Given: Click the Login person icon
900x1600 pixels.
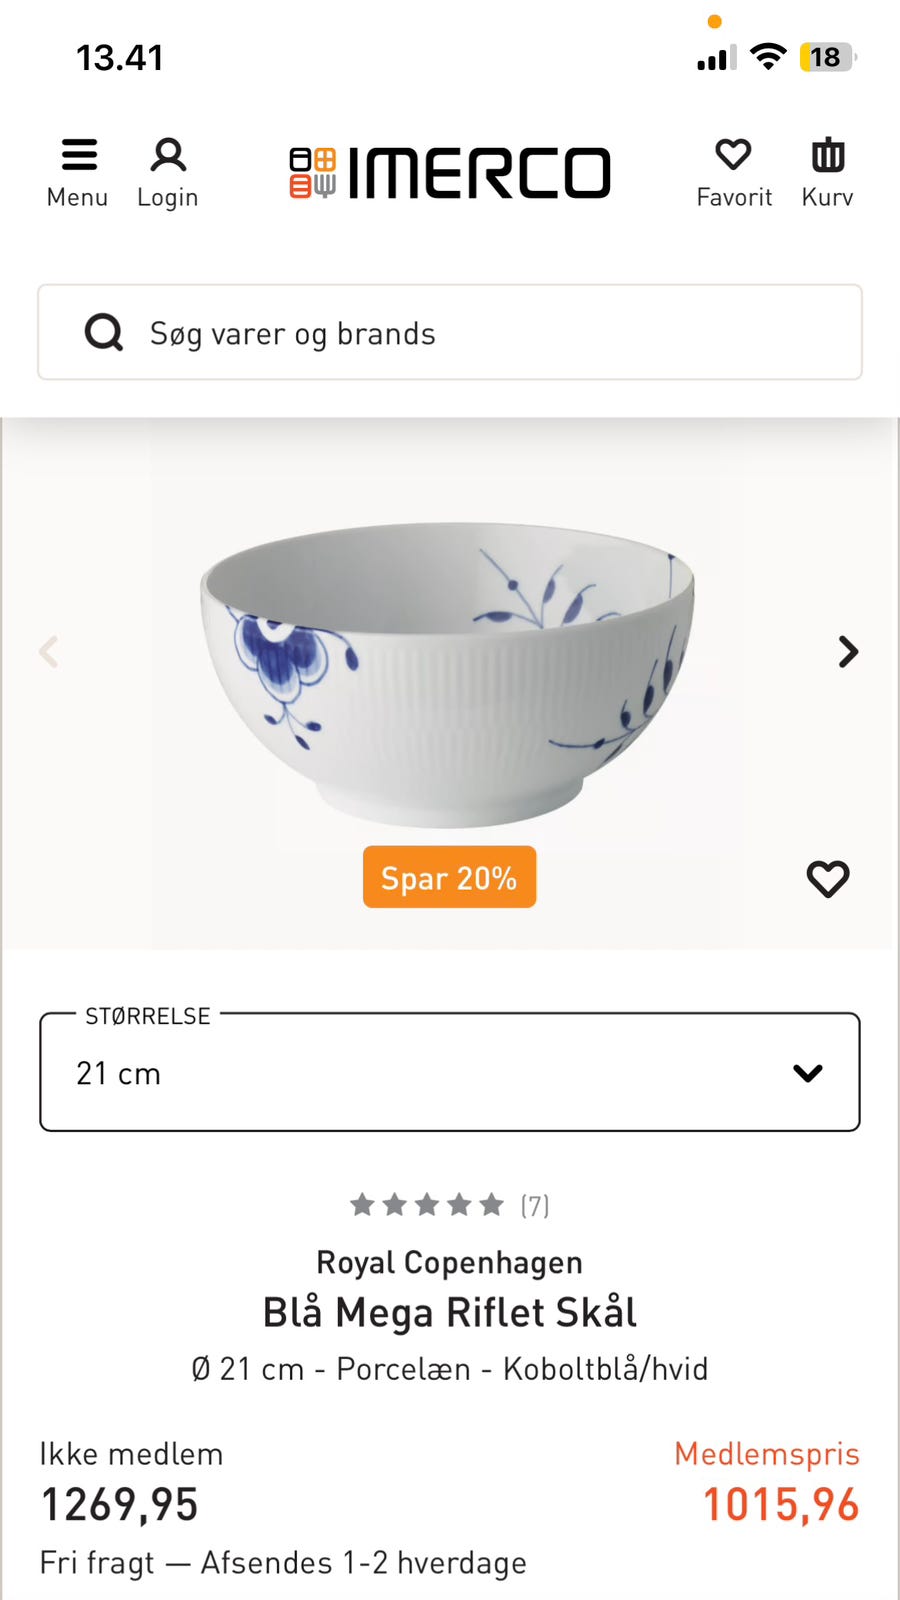Looking at the screenshot, I should click(167, 155).
